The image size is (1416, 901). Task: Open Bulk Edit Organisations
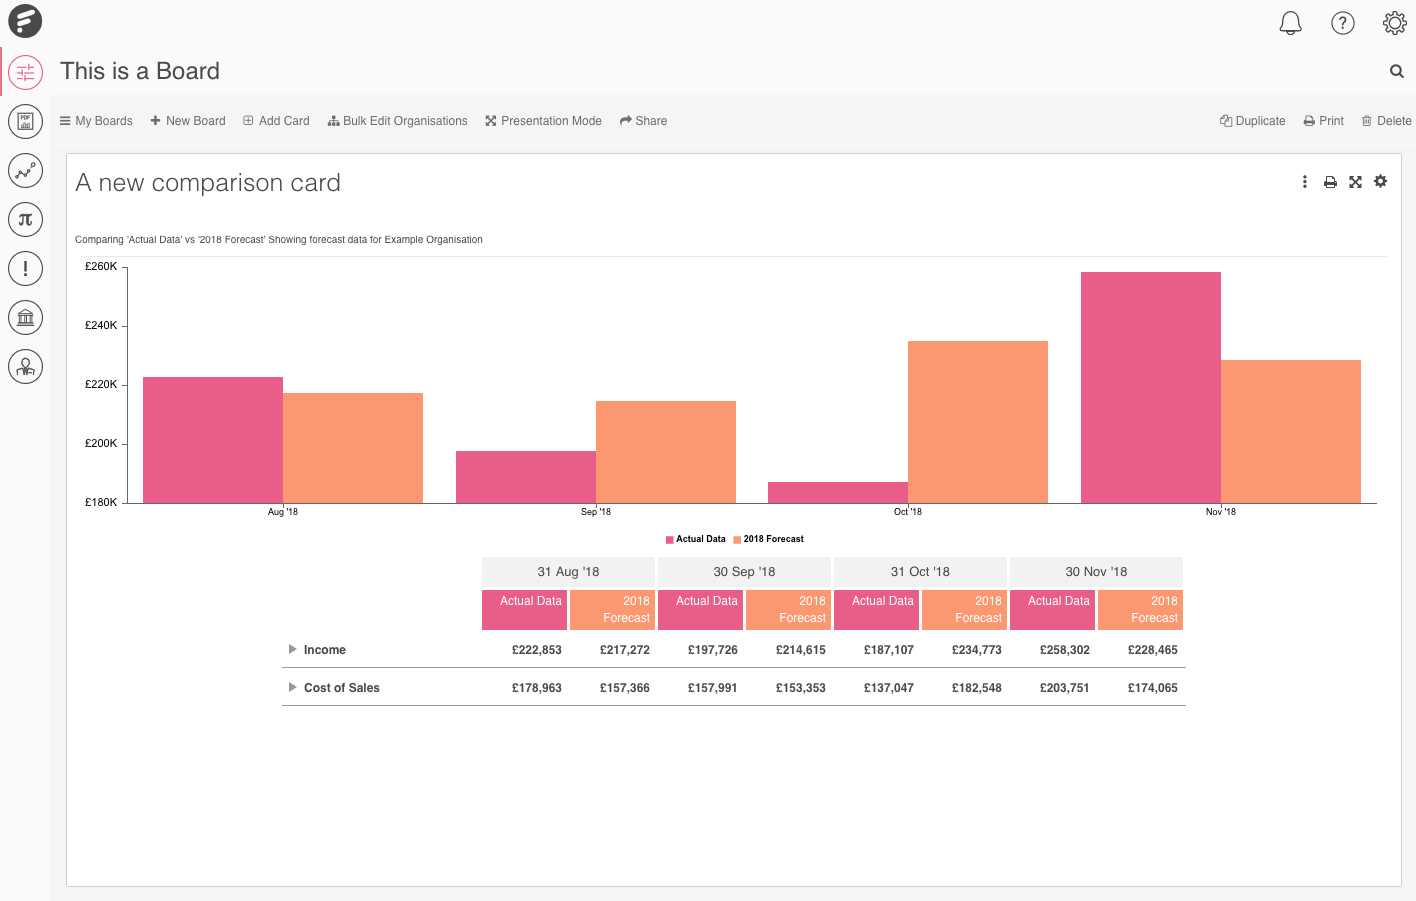point(397,120)
